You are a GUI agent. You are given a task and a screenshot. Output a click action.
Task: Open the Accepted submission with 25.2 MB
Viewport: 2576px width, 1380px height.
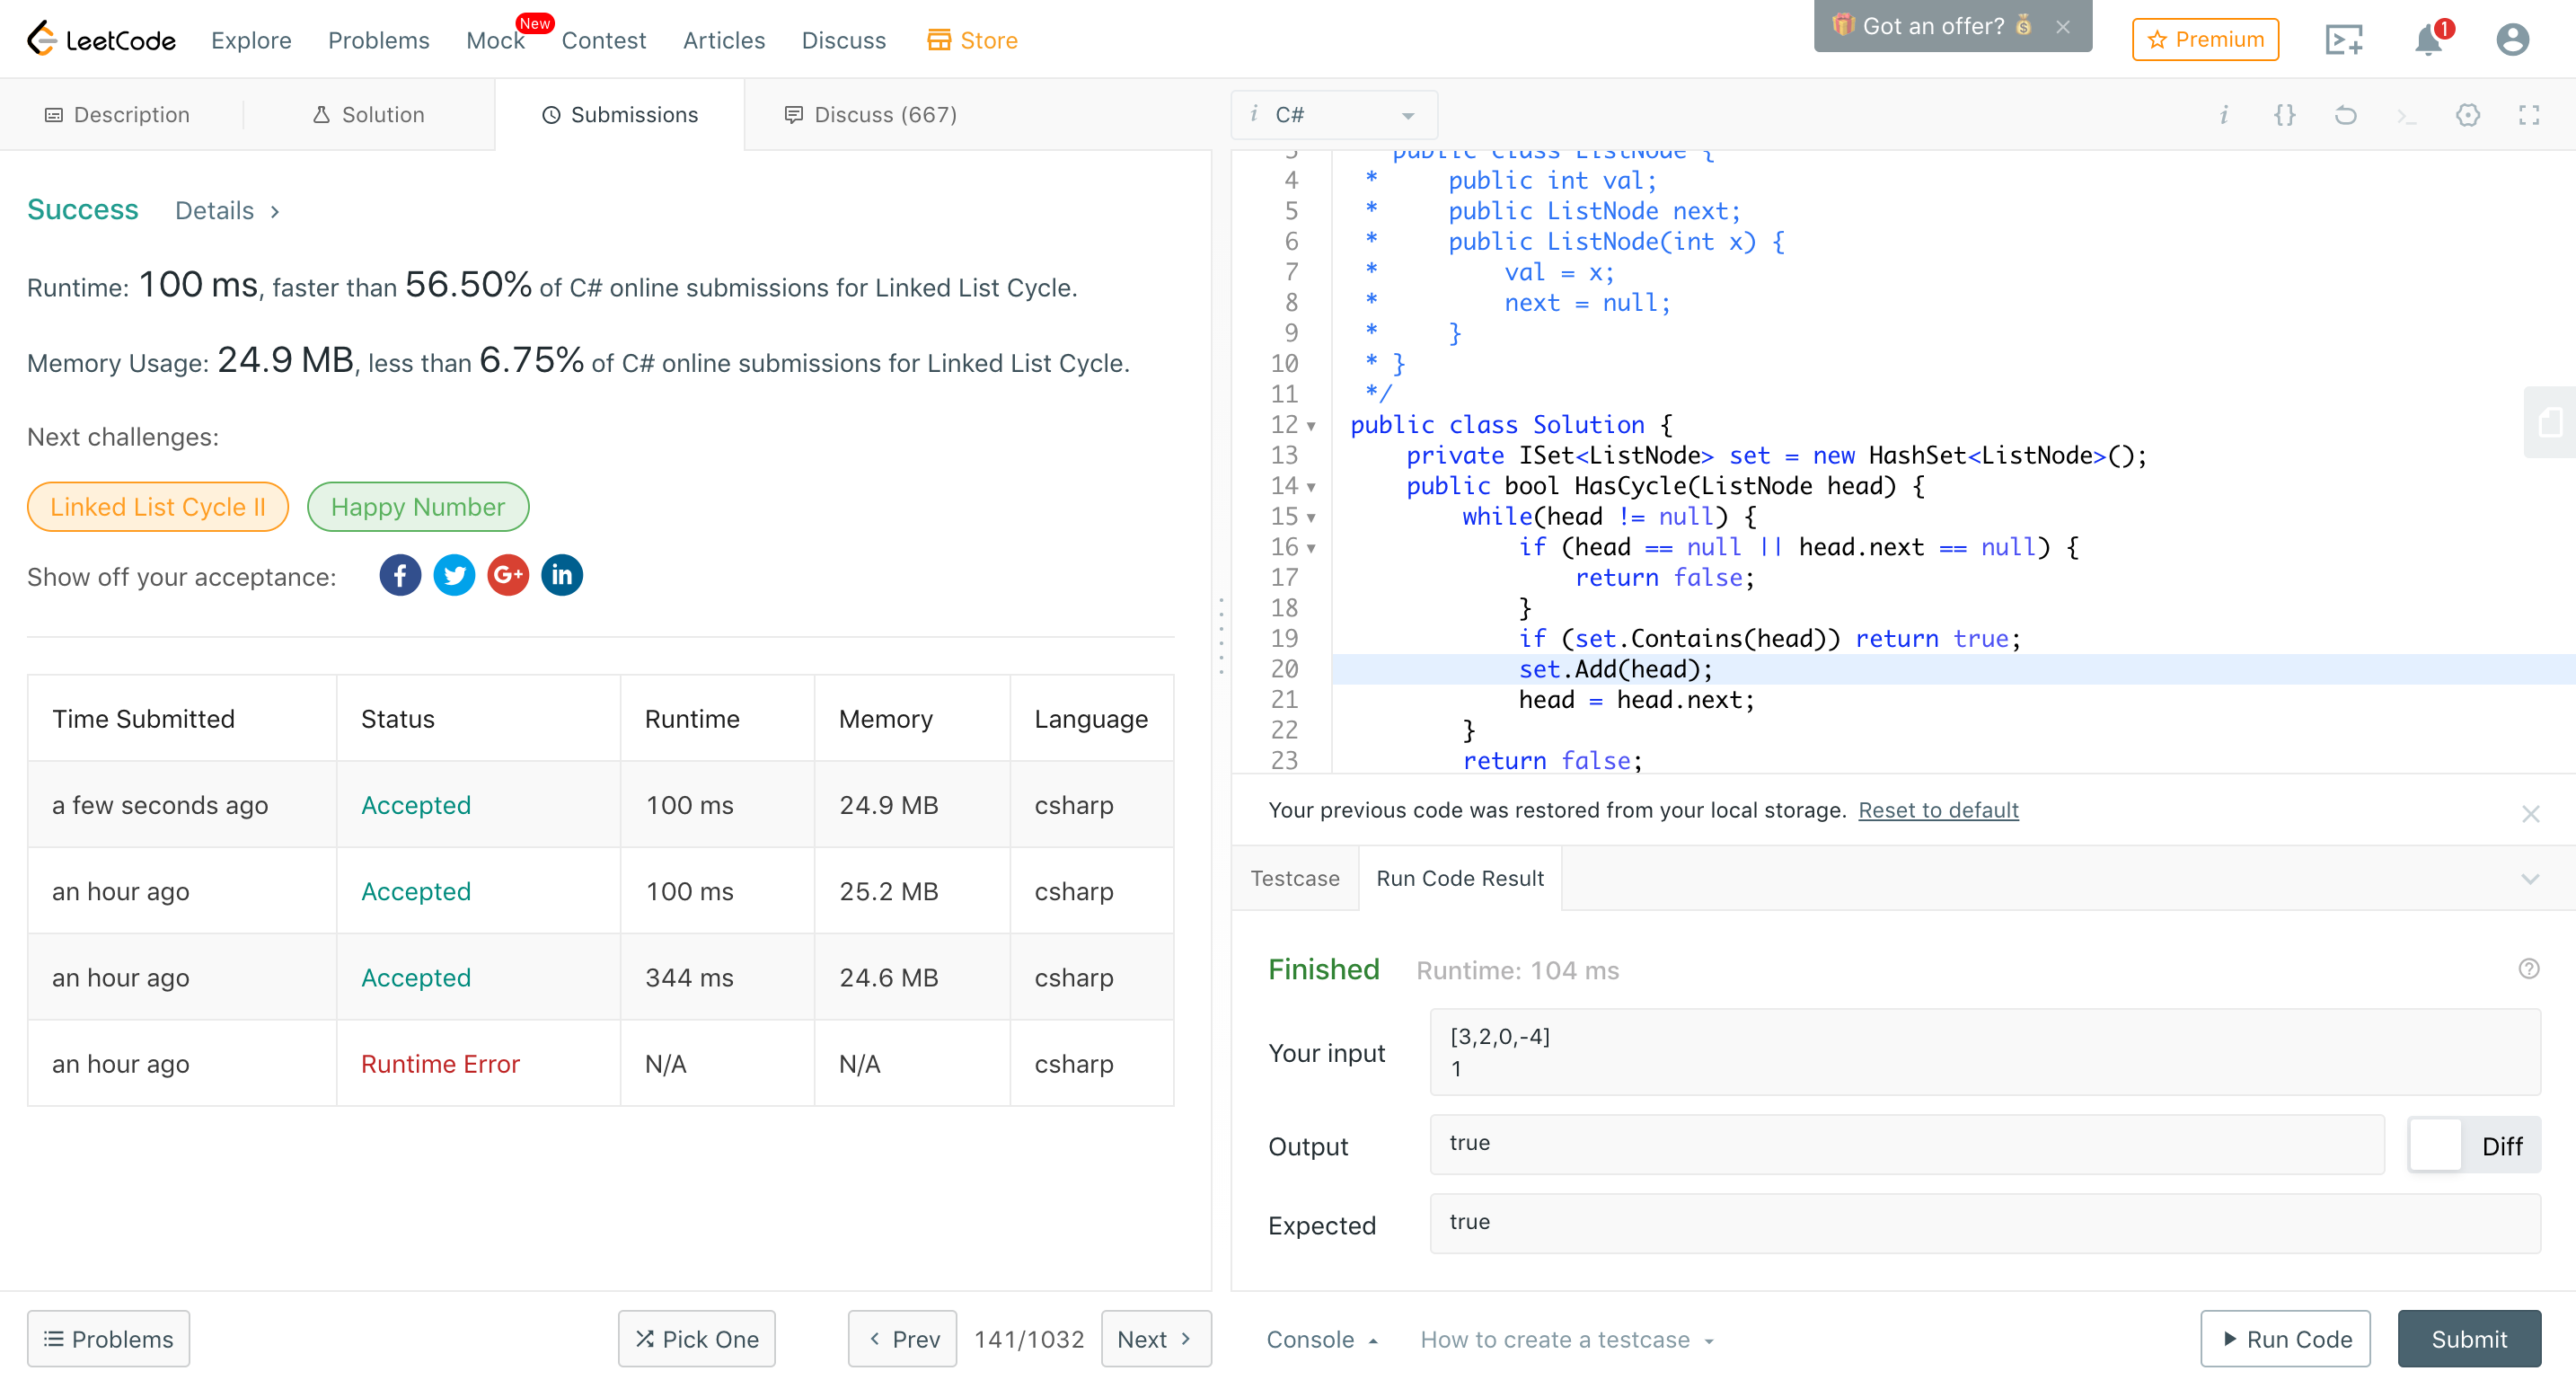pos(415,891)
